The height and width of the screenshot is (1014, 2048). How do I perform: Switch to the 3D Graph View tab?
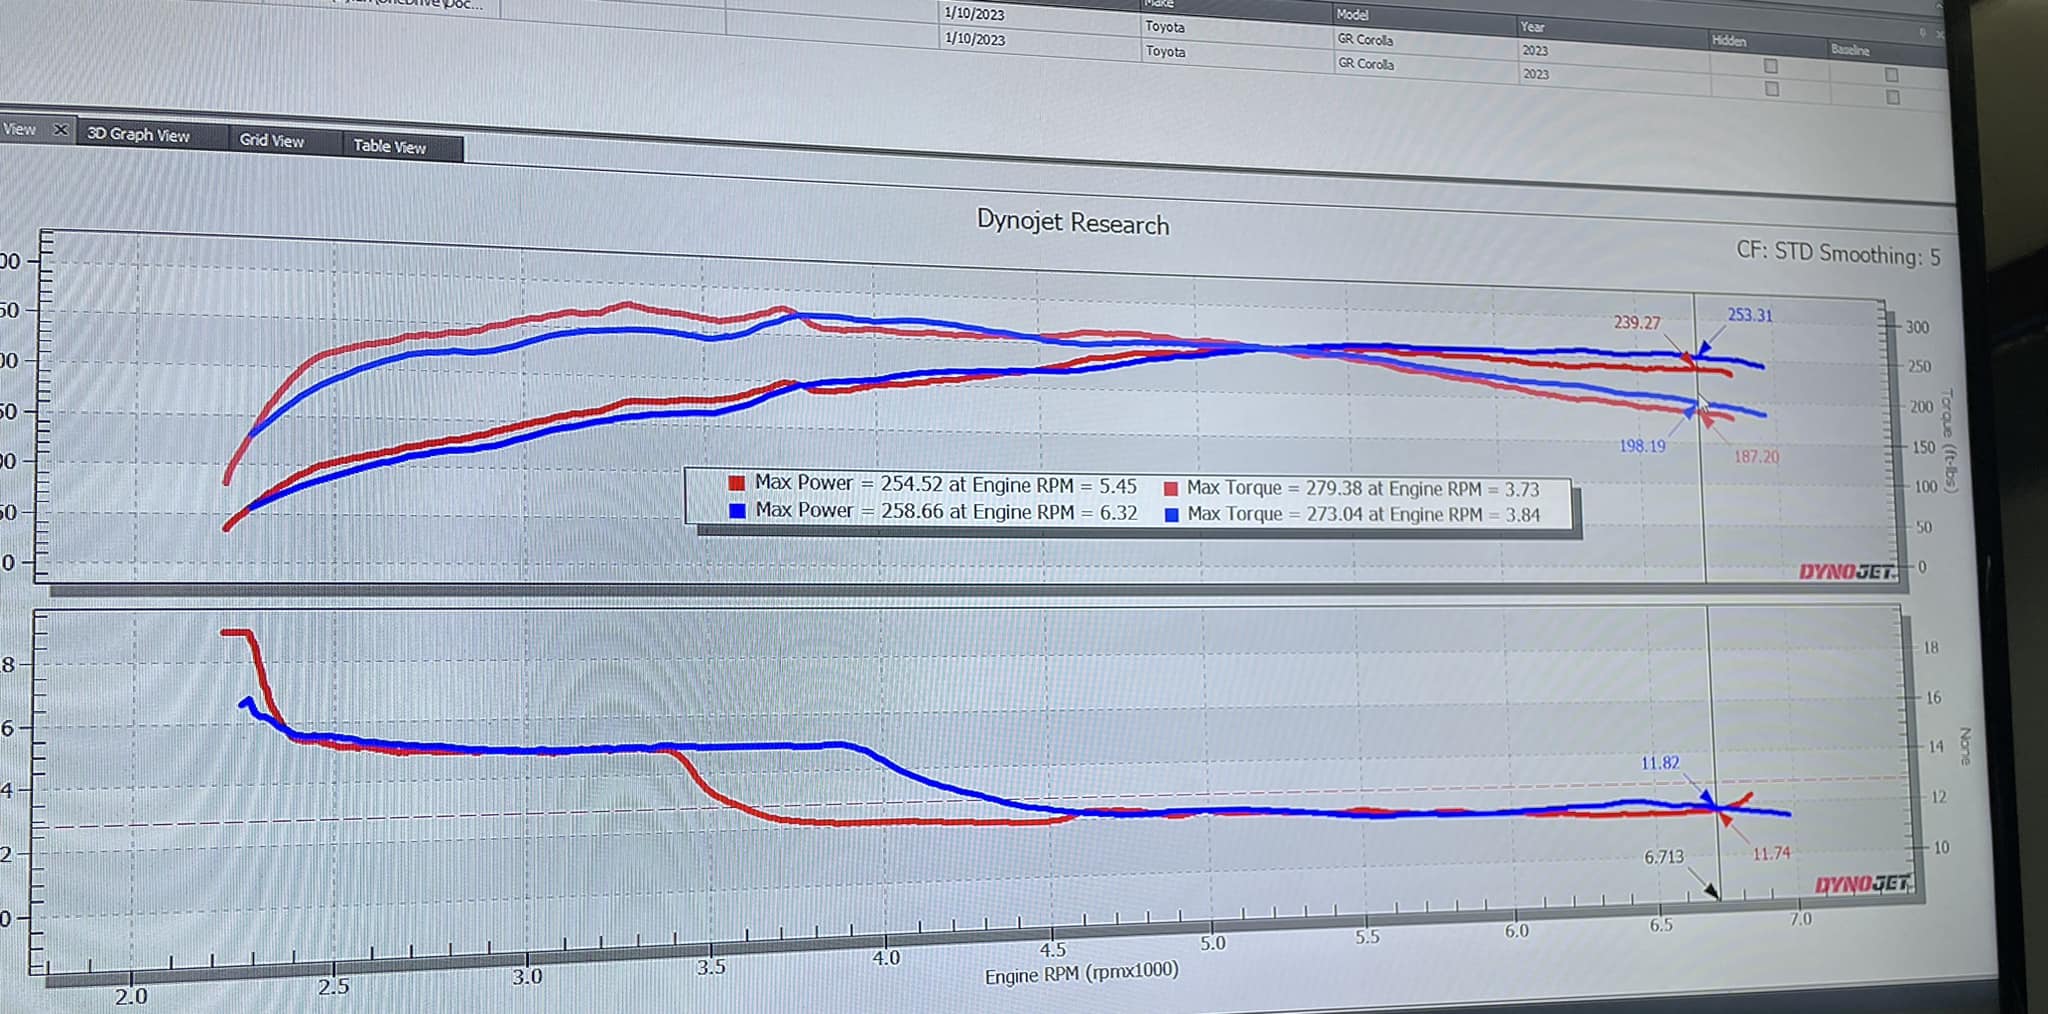tap(138, 135)
